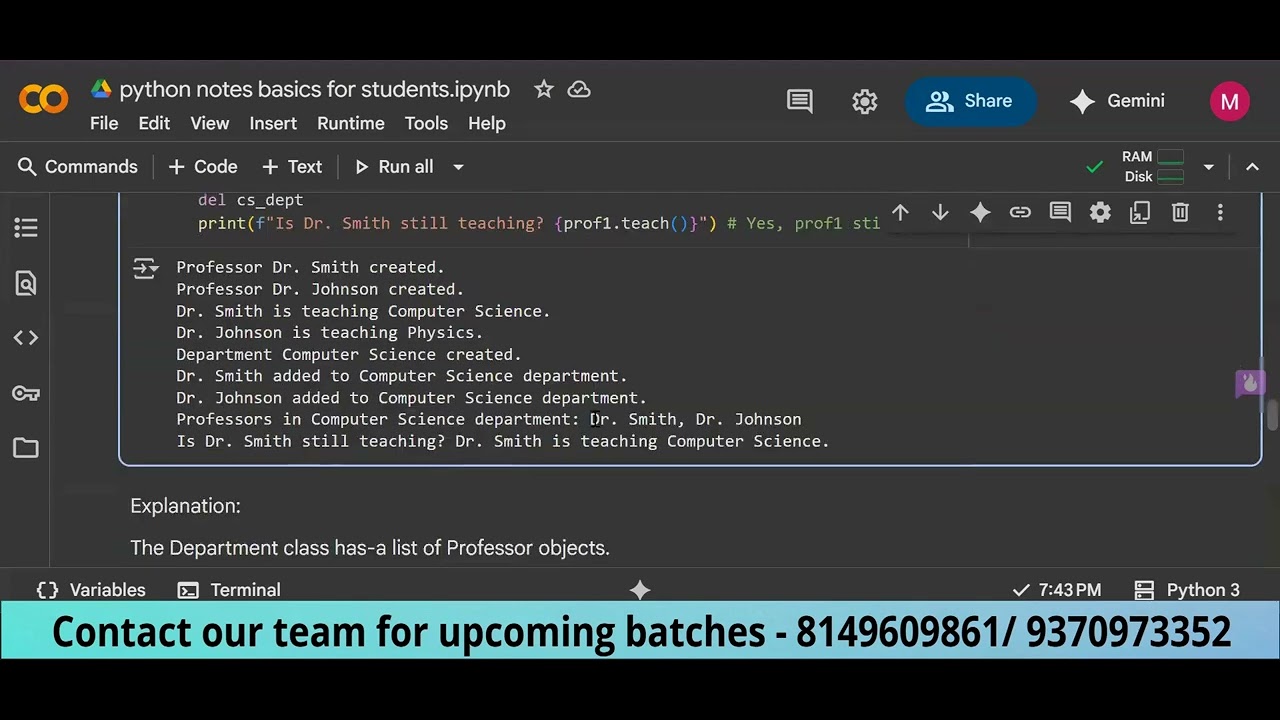Open the Insert menu
Viewport: 1280px width, 720px height.
click(x=273, y=123)
